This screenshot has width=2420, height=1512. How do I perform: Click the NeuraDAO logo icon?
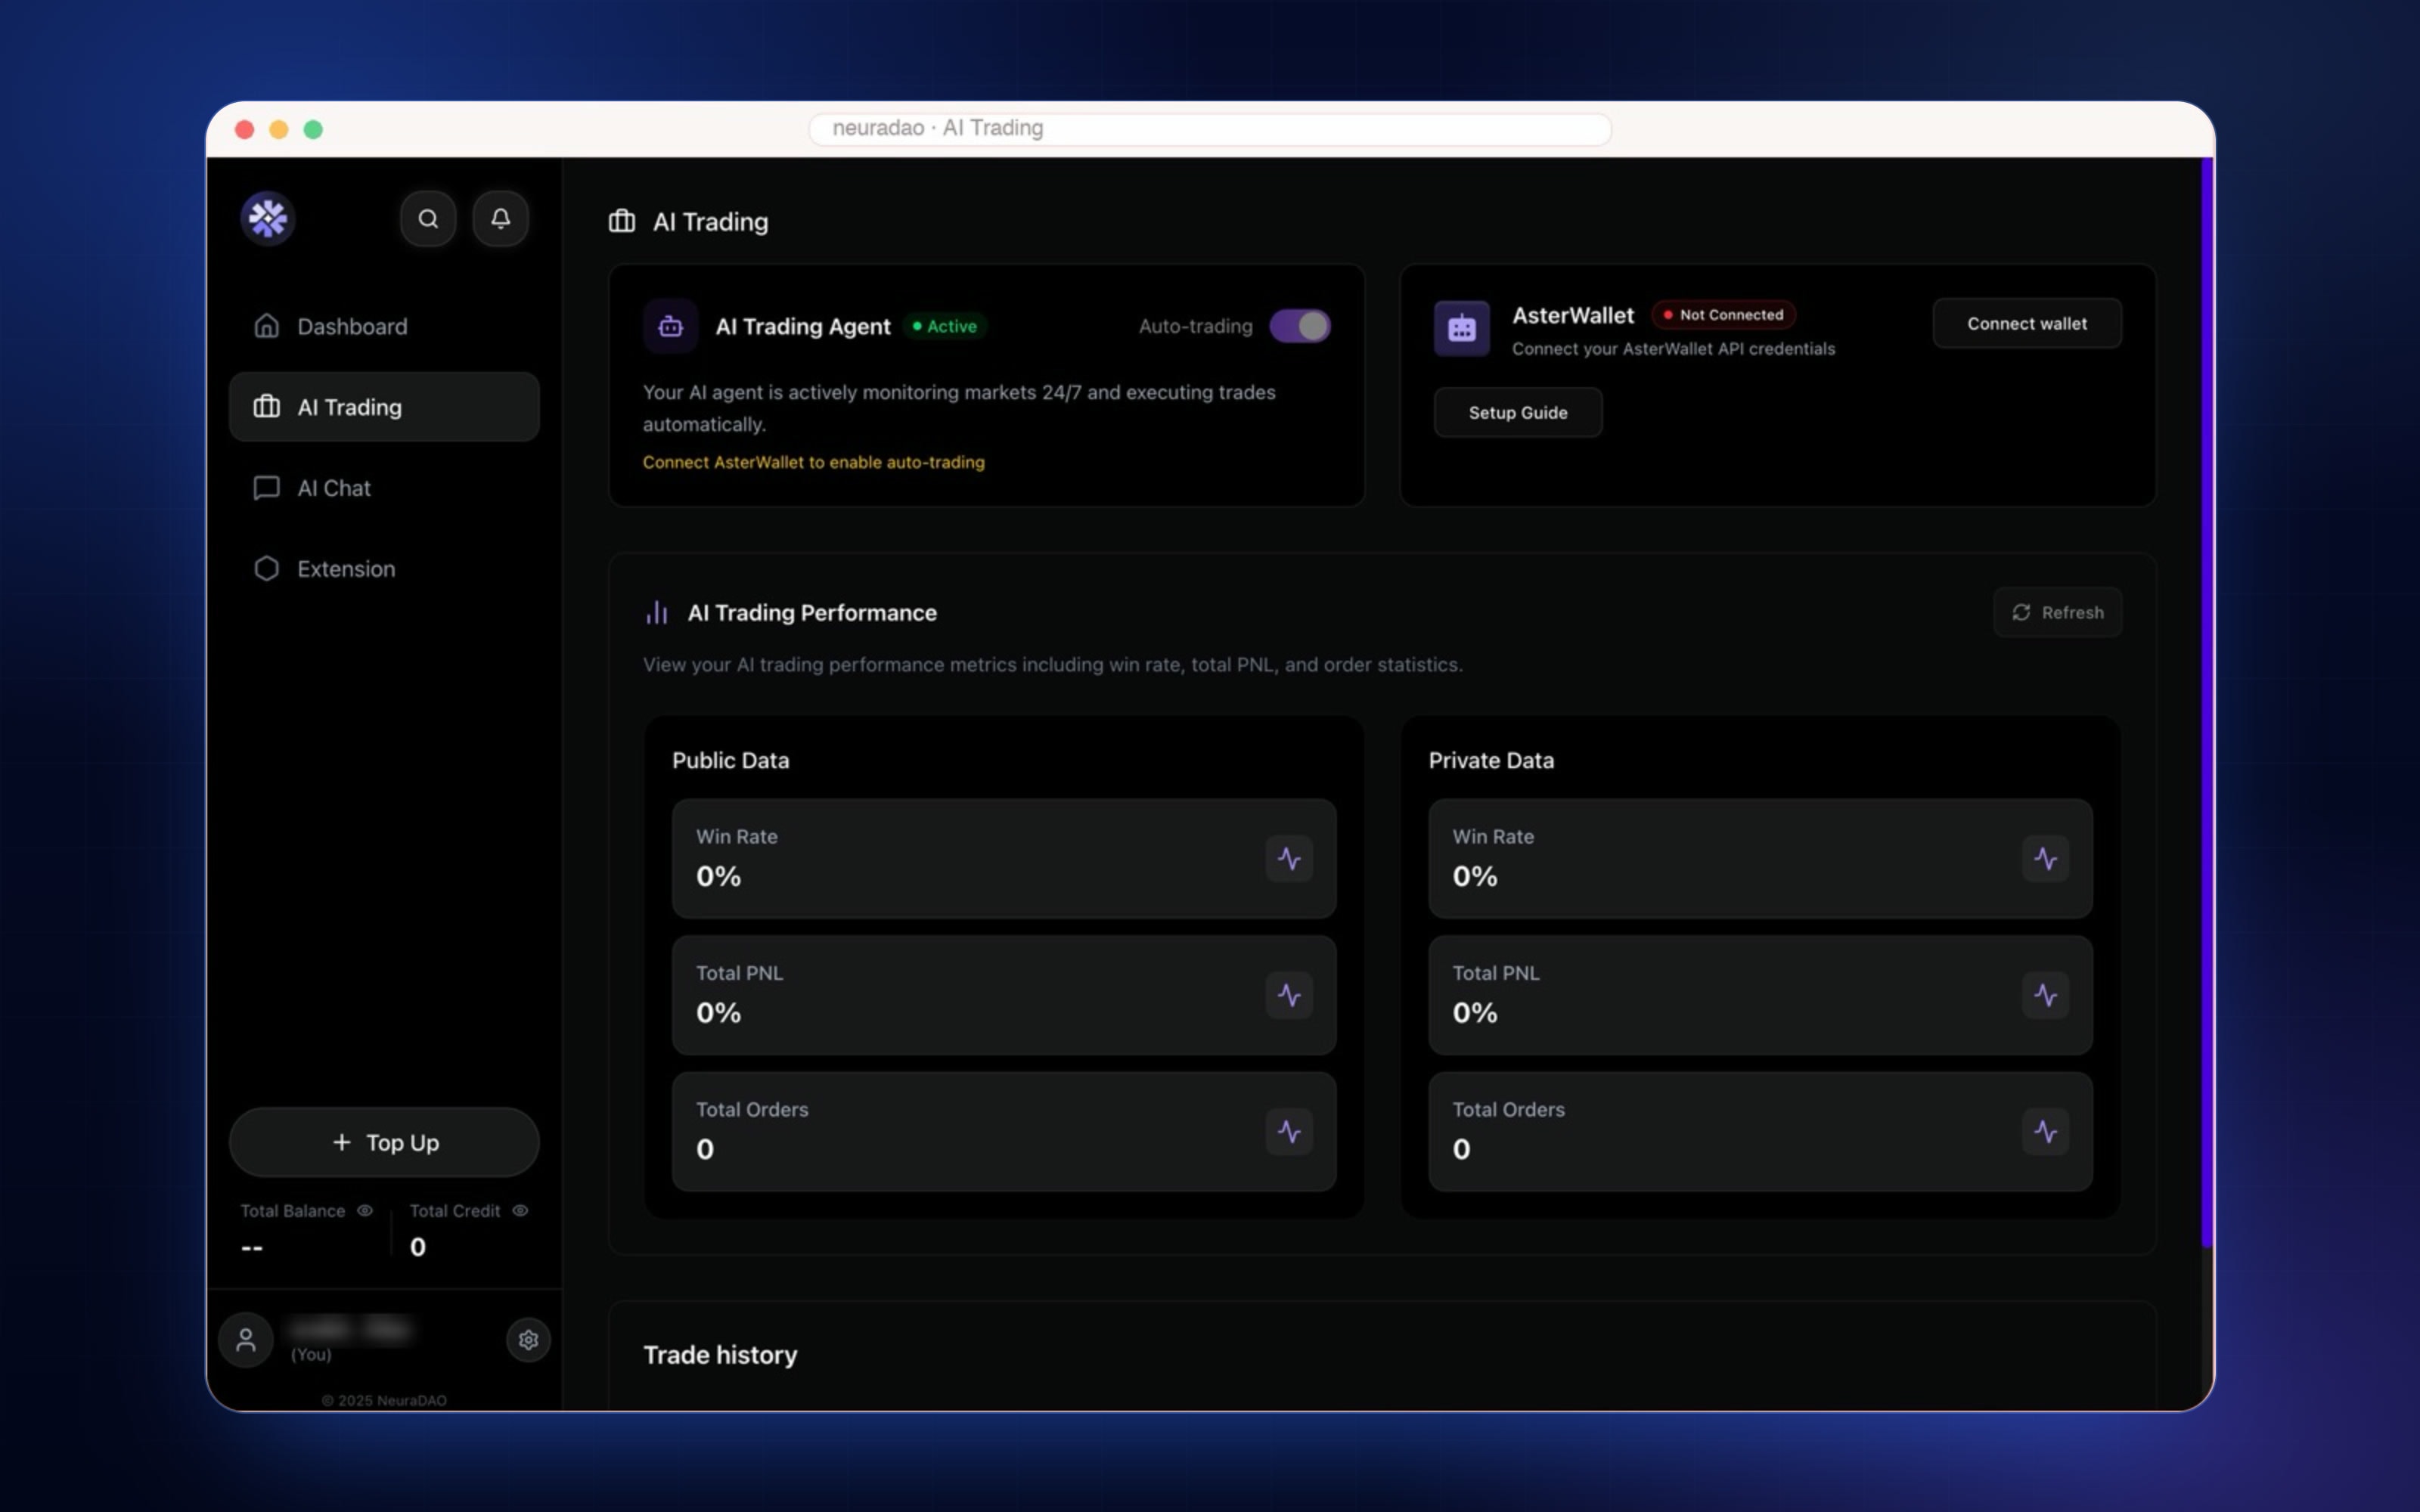(x=267, y=218)
